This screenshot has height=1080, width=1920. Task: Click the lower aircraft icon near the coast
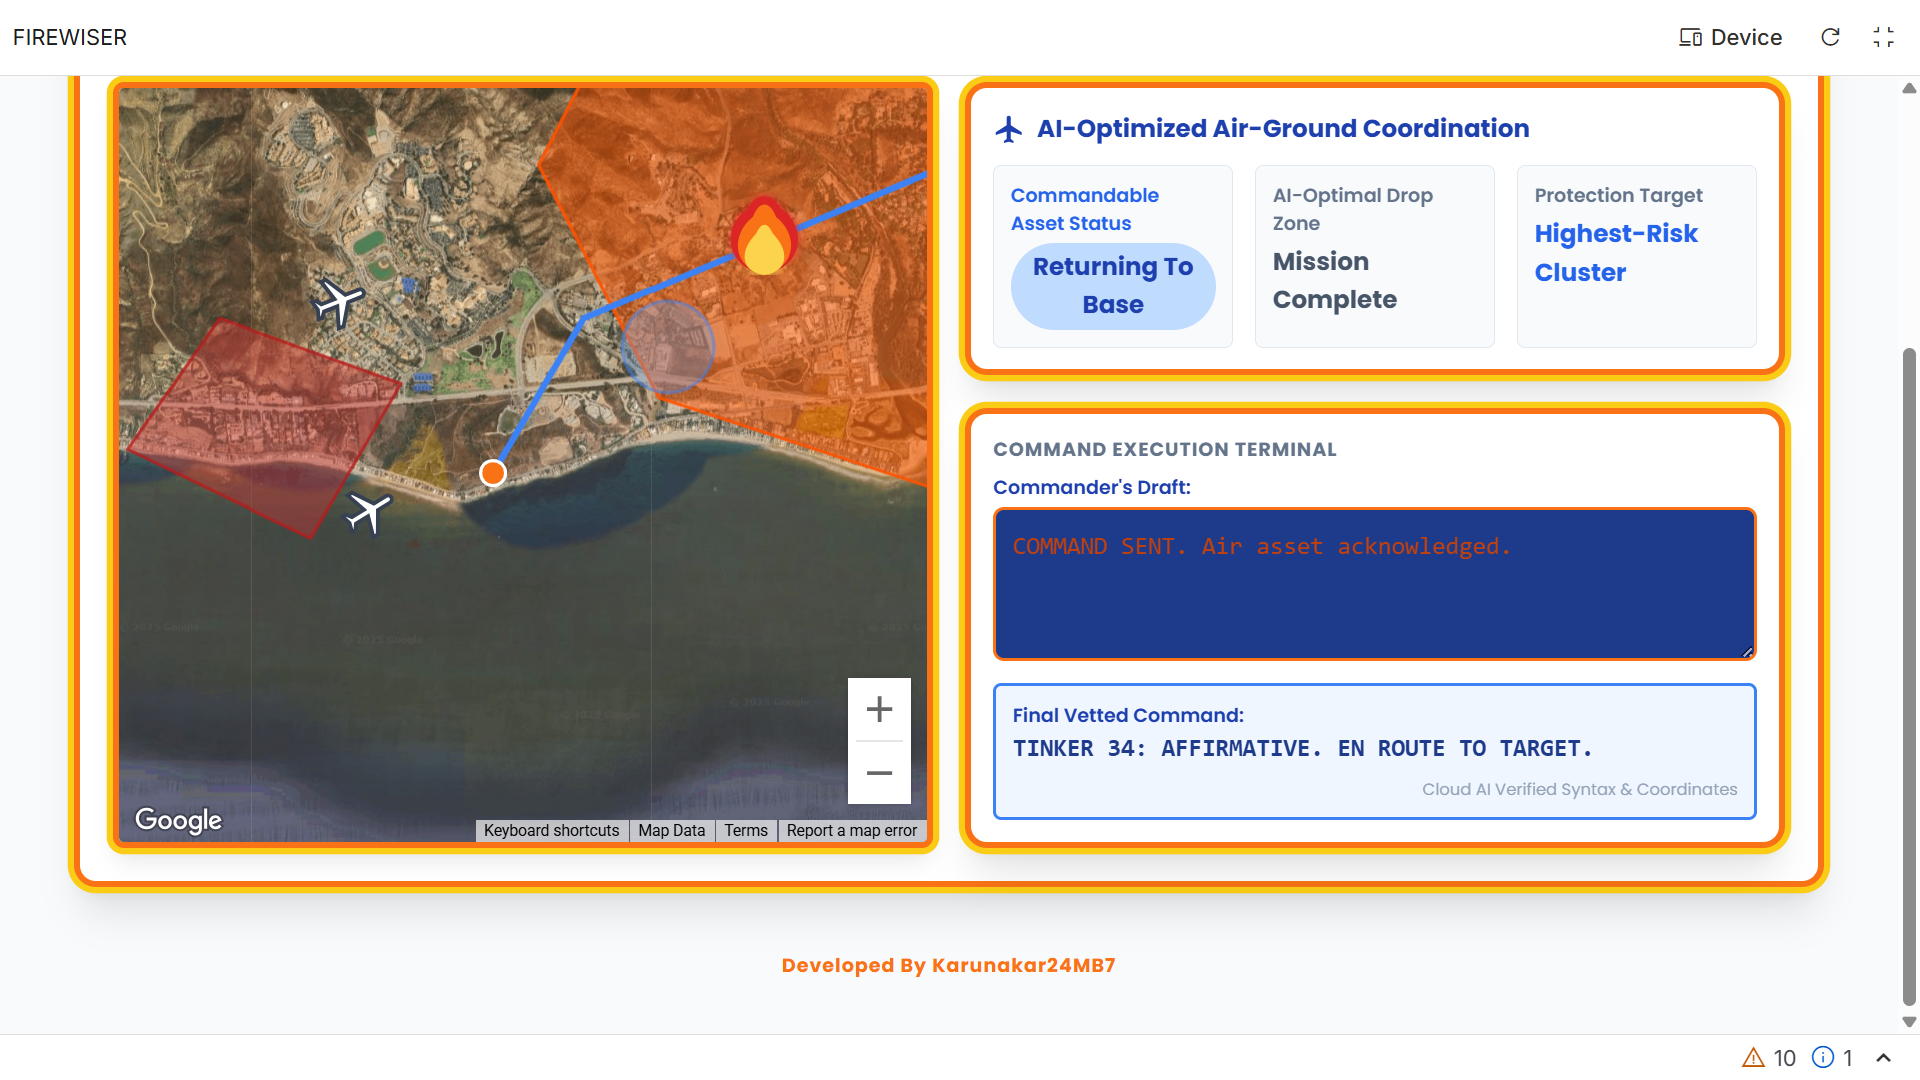pyautogui.click(x=369, y=513)
